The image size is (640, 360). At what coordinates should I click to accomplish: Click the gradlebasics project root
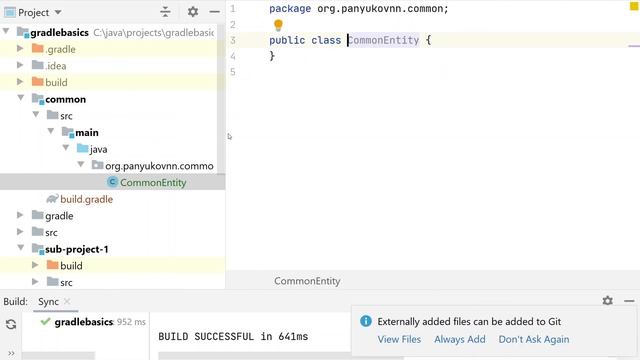[x=59, y=32]
